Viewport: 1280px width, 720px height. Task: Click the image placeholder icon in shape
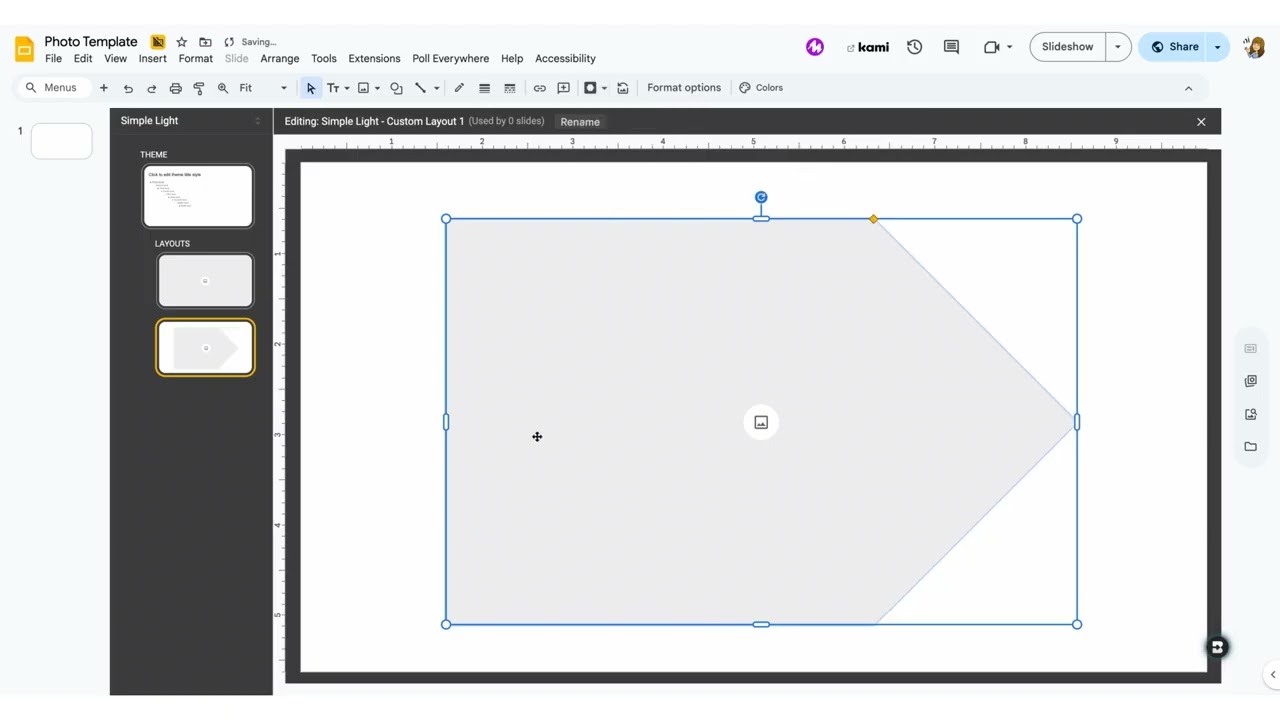coord(761,422)
